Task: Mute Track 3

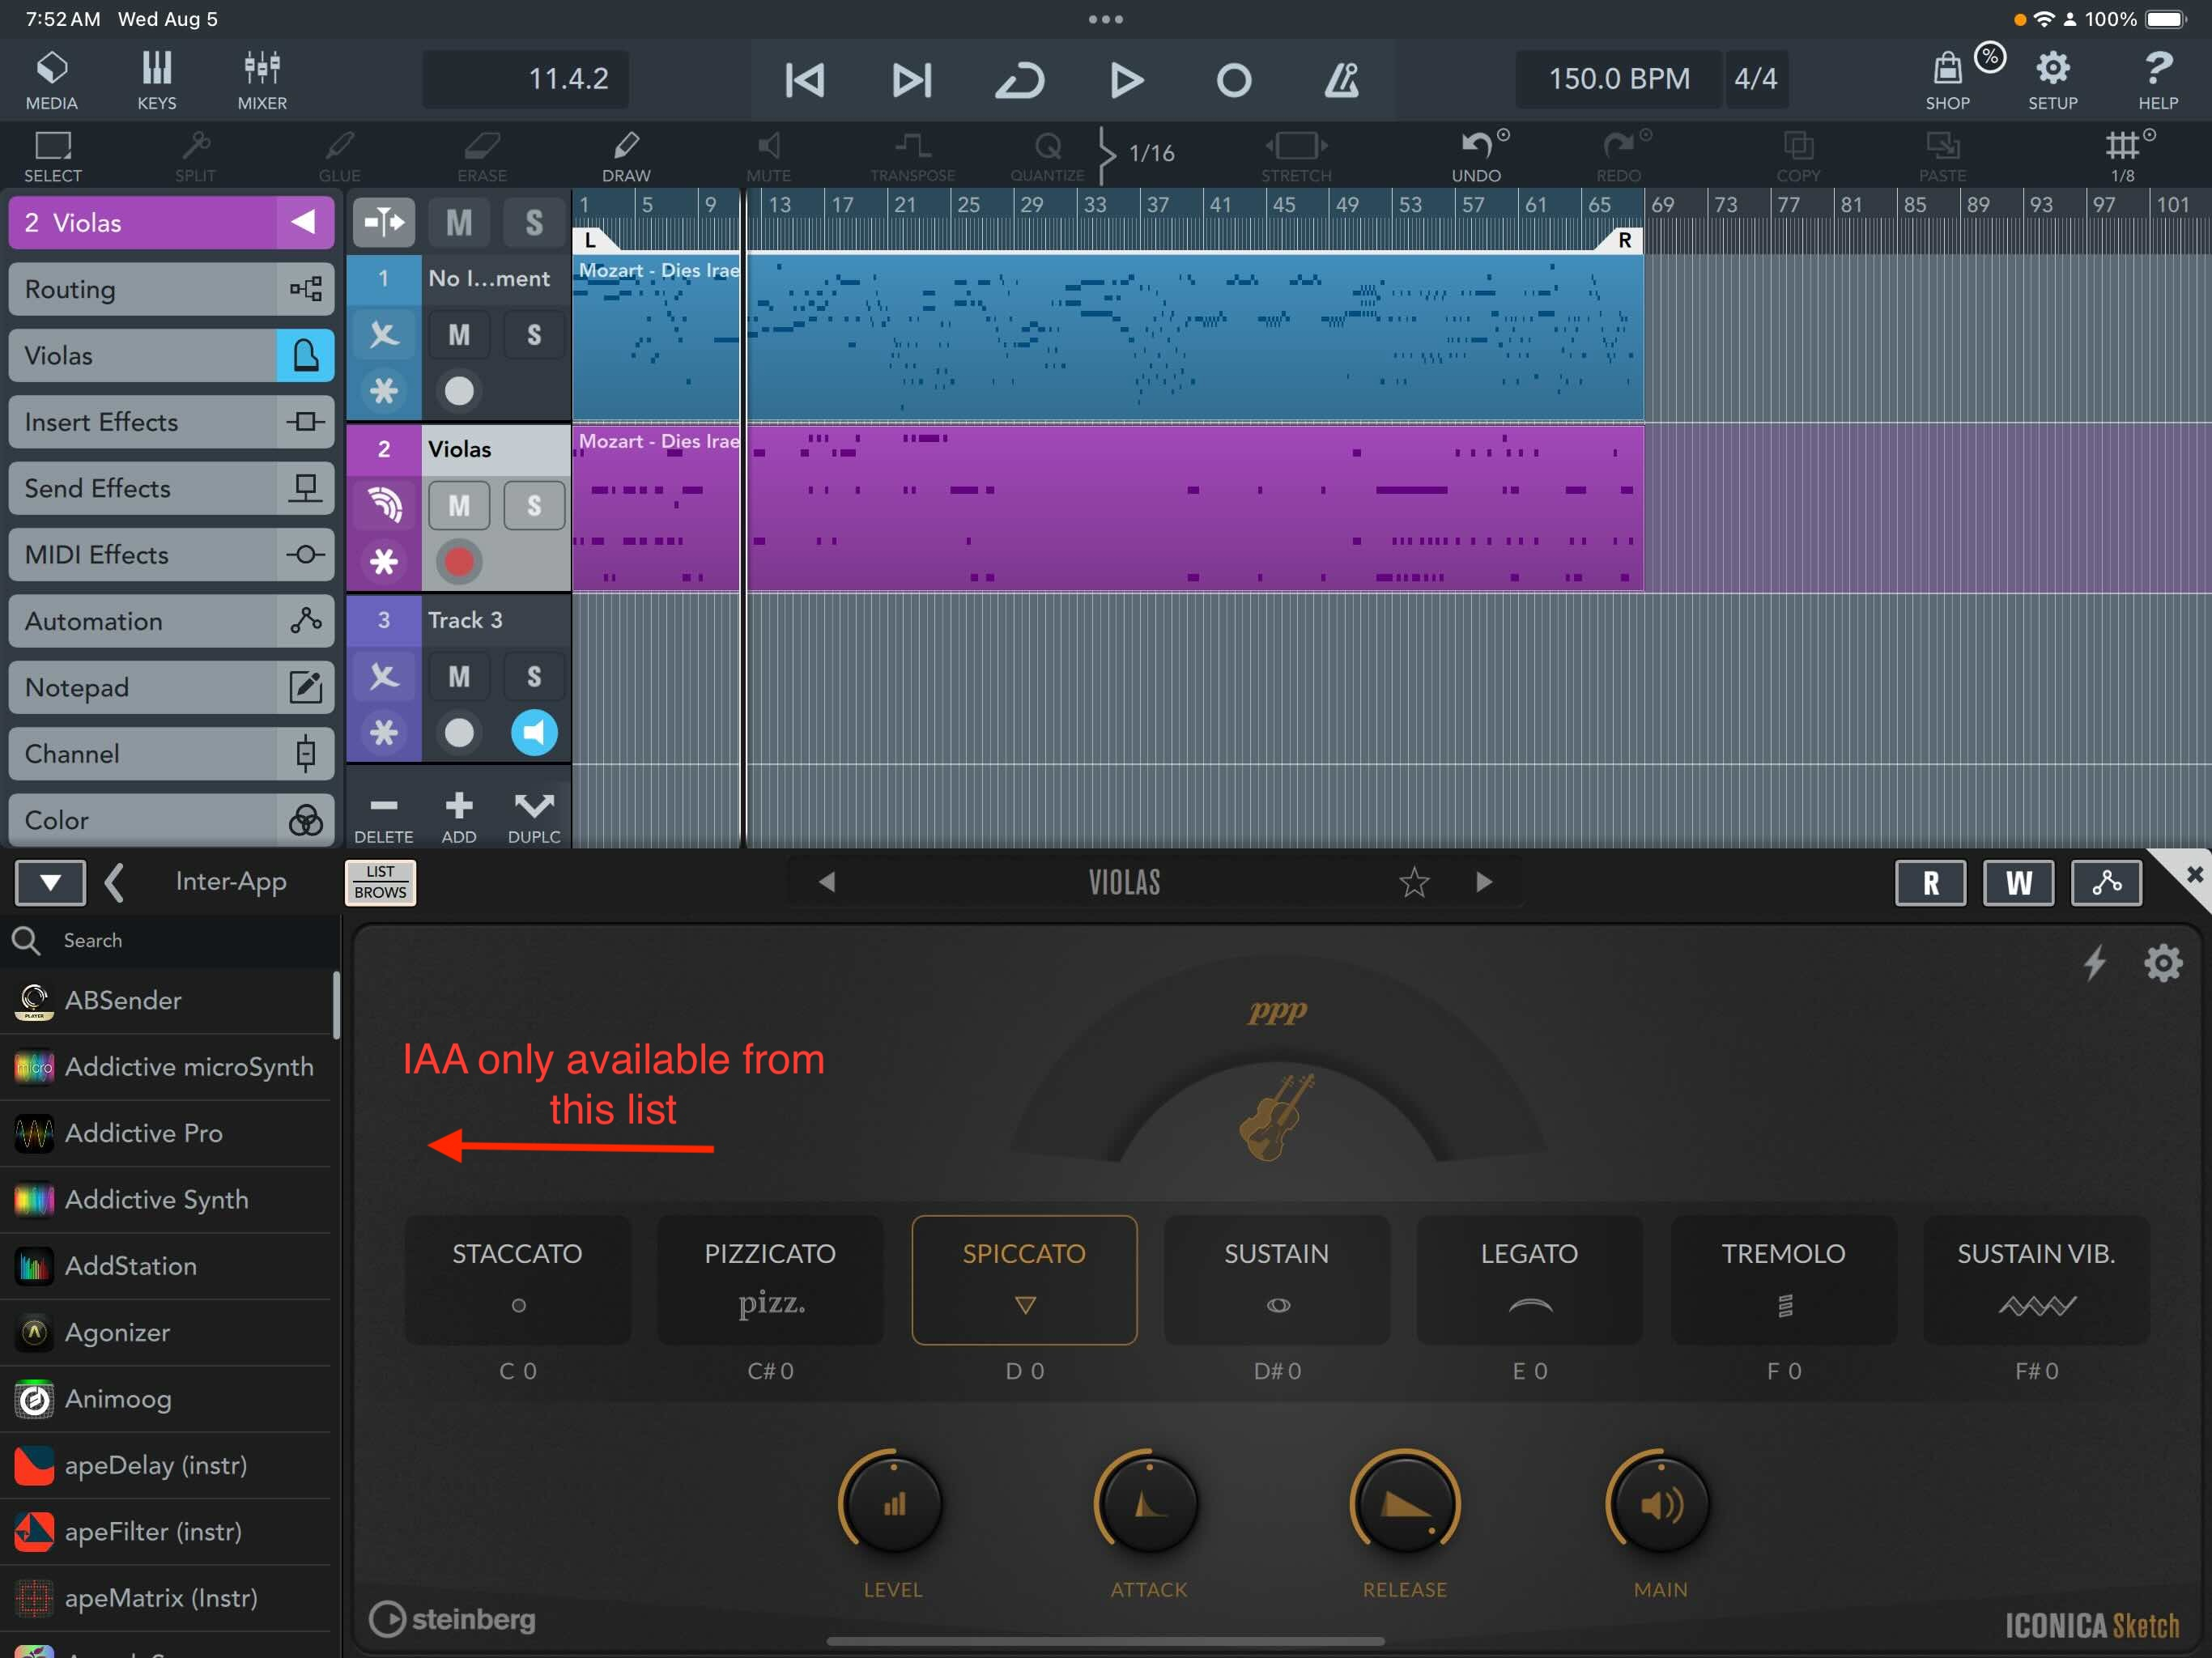Action: click(459, 676)
